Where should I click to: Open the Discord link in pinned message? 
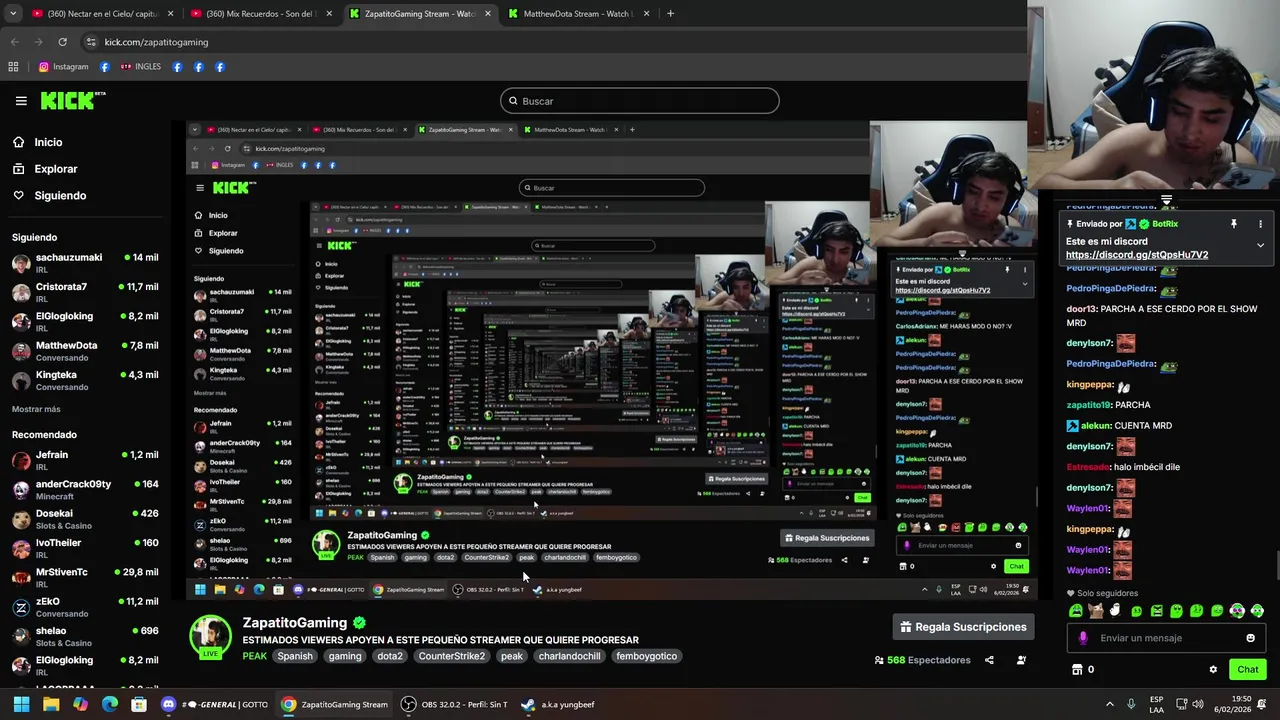[1137, 255]
